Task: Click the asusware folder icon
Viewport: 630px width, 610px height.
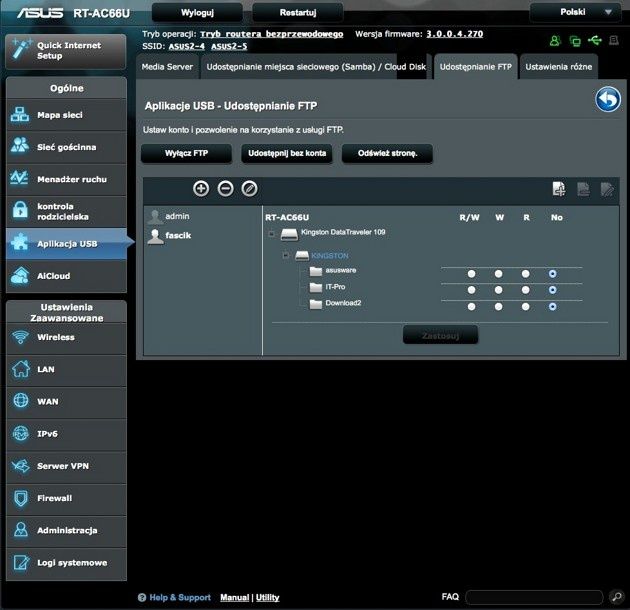Action: coord(316,271)
